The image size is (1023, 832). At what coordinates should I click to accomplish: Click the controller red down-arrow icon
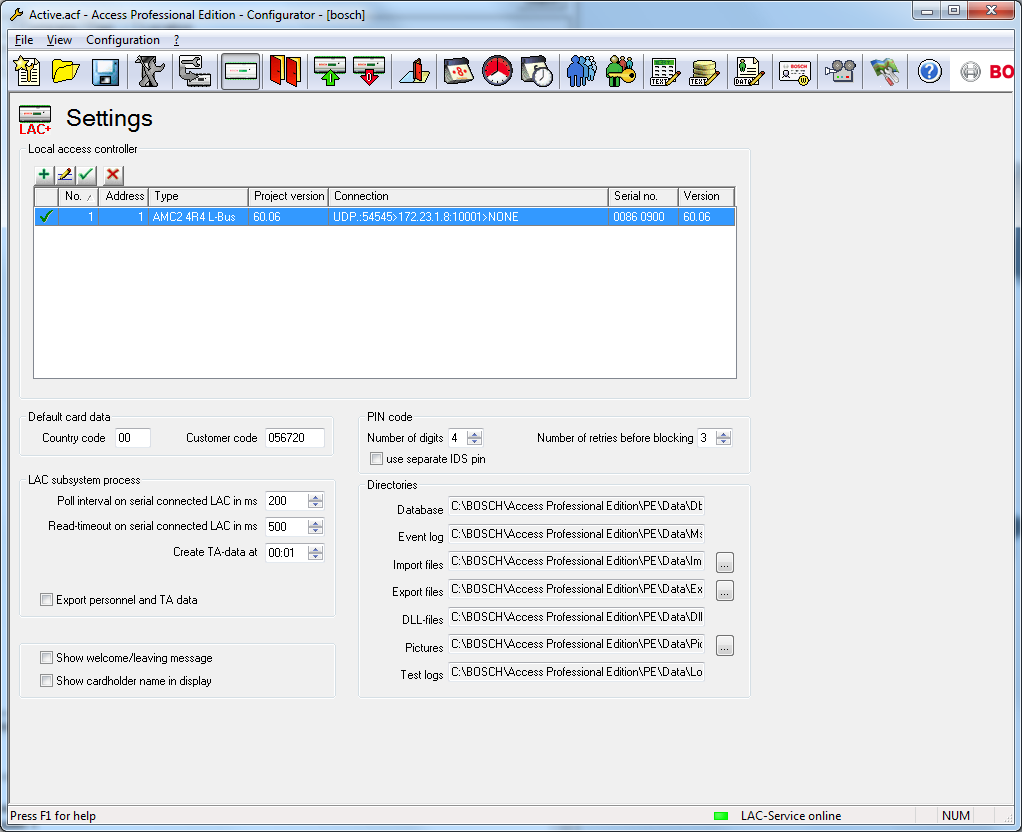coord(369,71)
